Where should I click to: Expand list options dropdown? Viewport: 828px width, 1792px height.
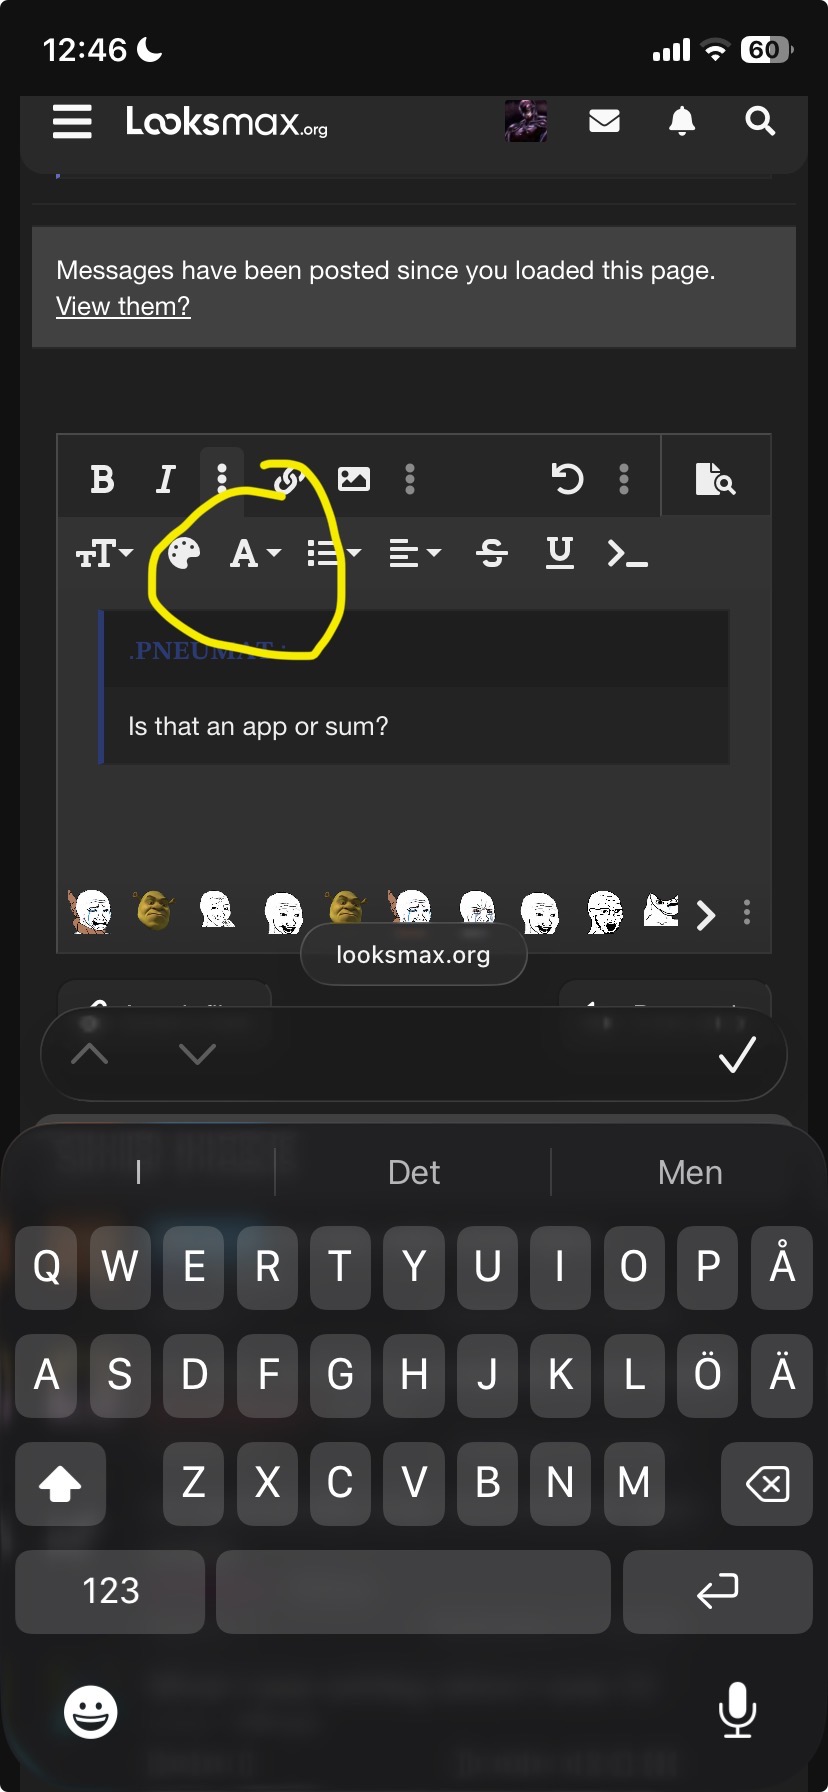(333, 552)
